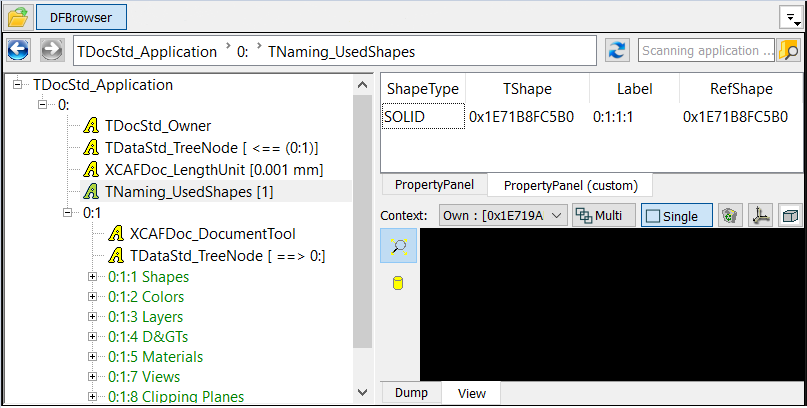Select the DFBrowser tab button
Viewport: 807px width, 408px height.
[x=81, y=17]
